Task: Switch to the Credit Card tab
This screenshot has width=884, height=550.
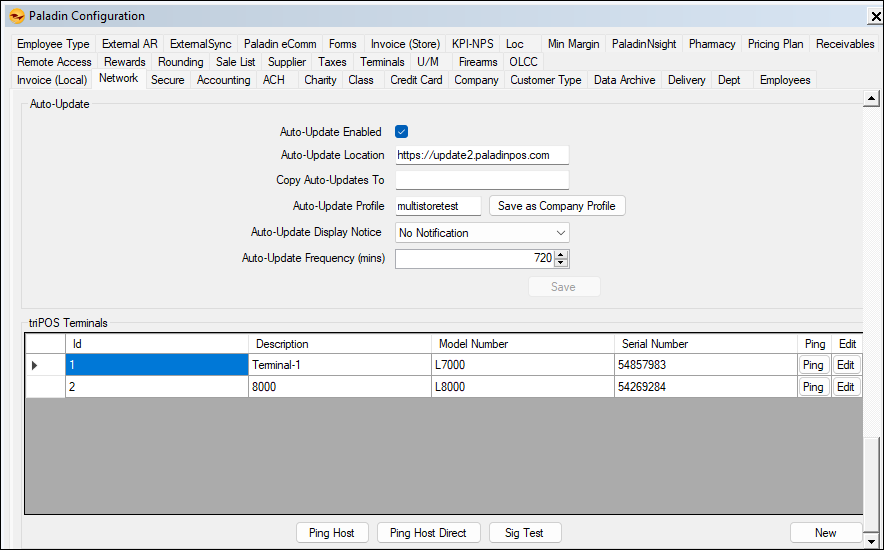Action: pos(416,80)
